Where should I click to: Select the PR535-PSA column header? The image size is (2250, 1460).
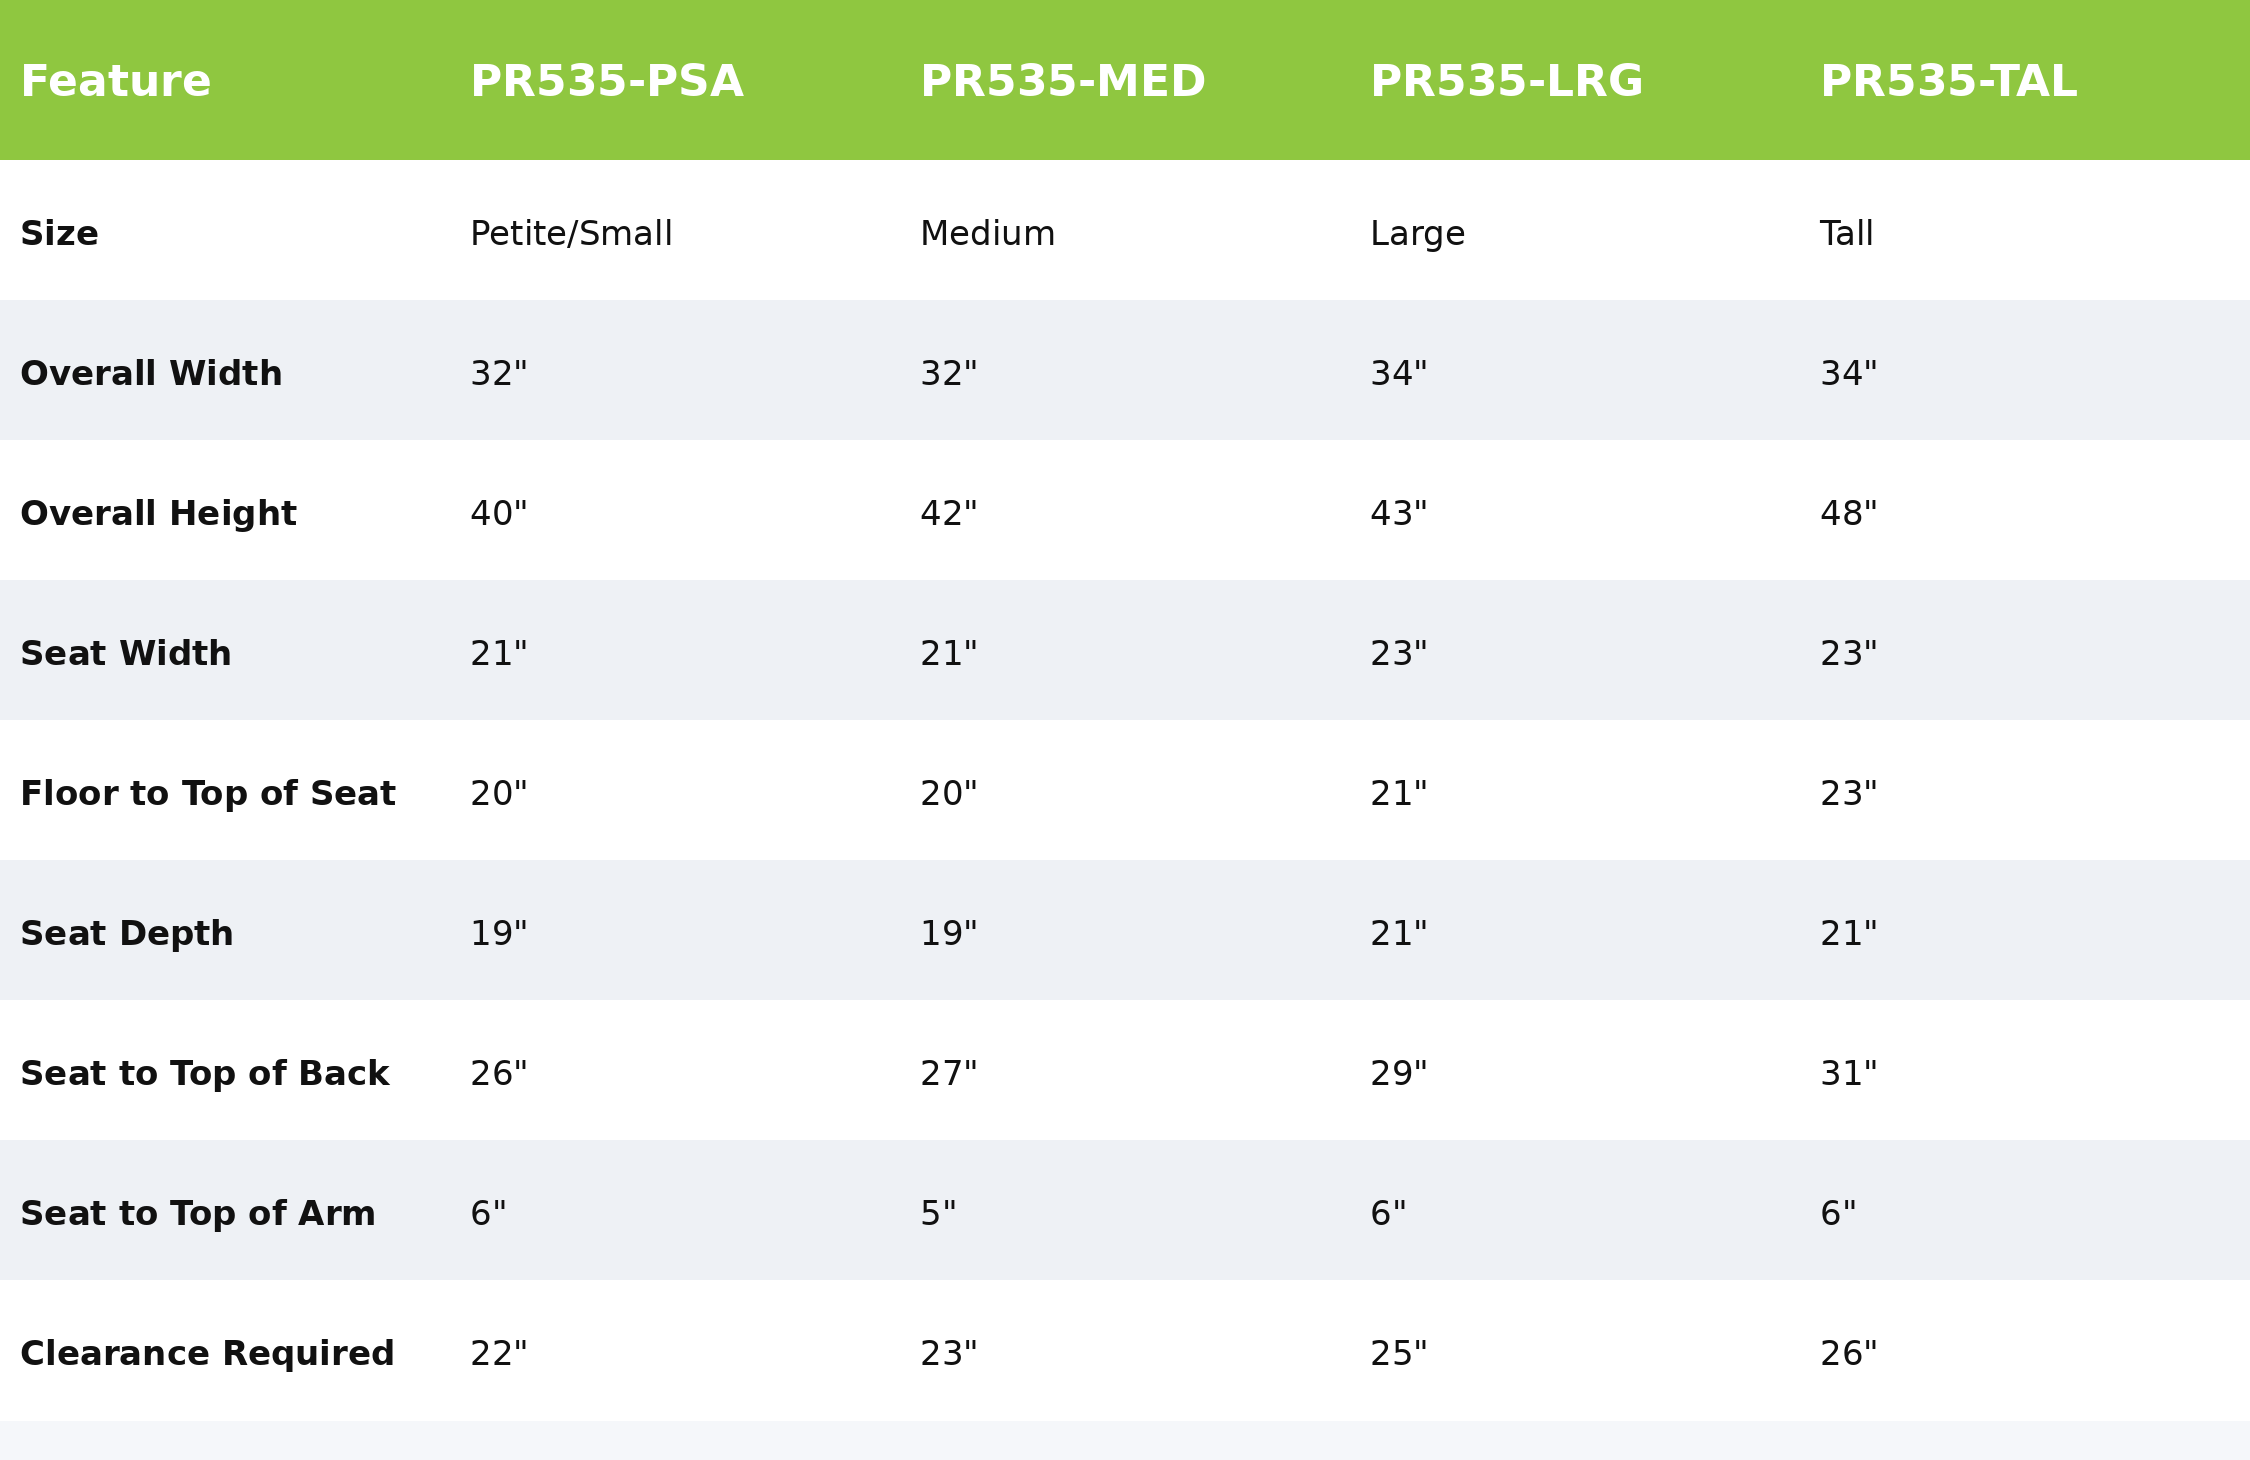point(606,82)
